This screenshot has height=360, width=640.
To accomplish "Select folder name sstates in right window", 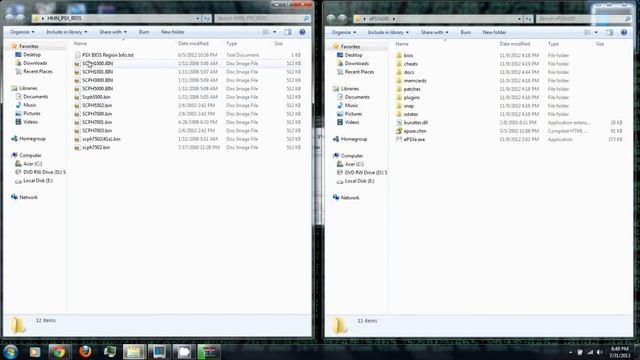I will click(411, 114).
